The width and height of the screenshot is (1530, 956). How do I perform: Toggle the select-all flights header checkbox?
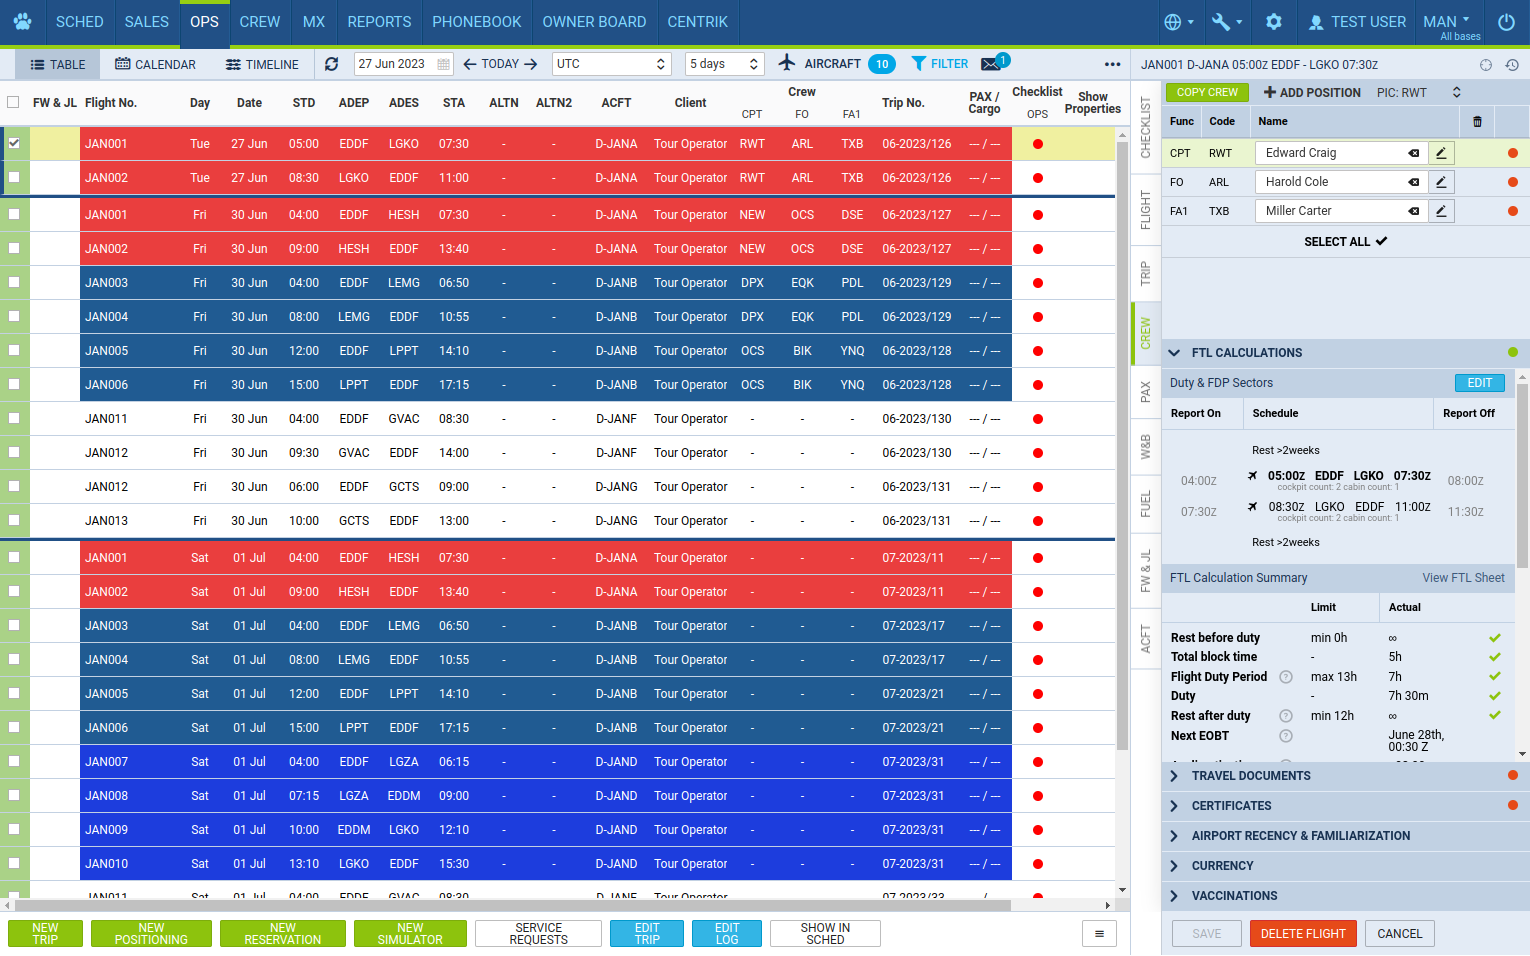tap(13, 102)
